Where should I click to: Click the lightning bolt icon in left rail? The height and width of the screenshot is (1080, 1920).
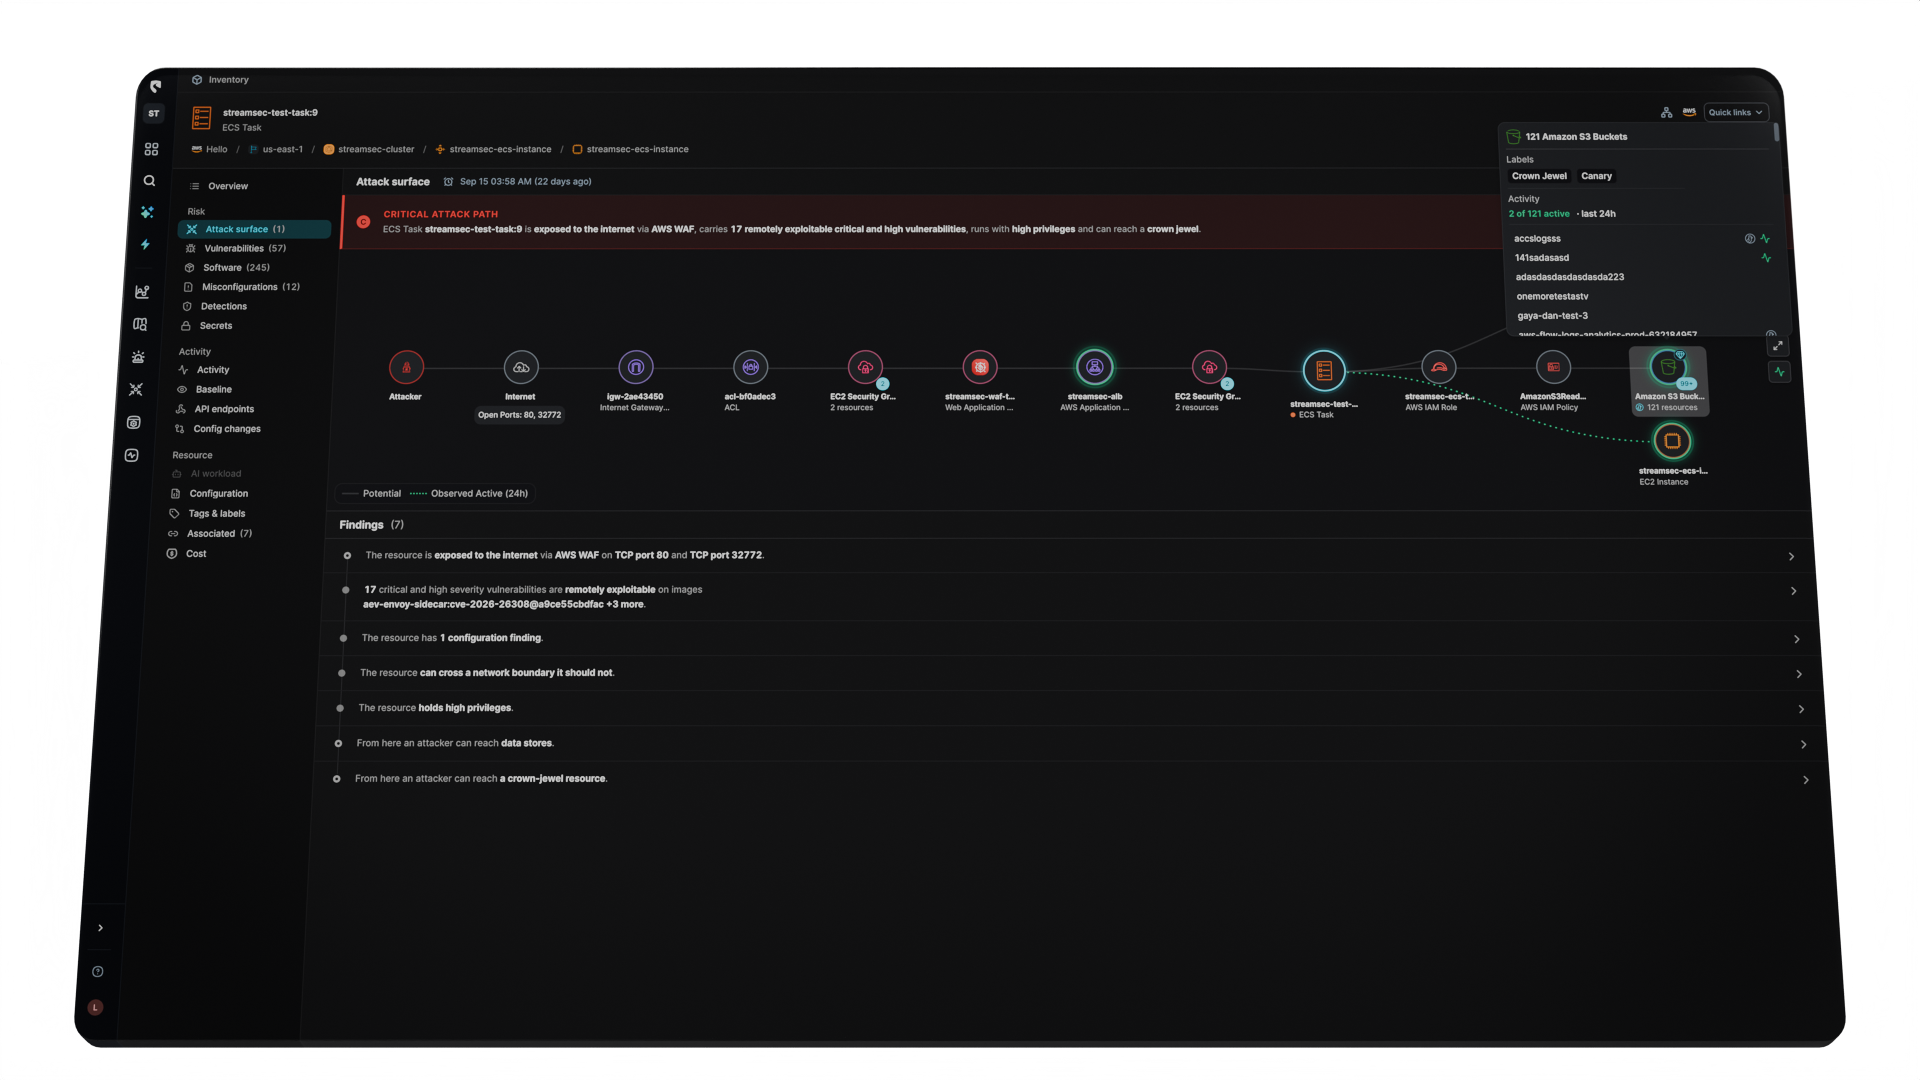click(x=145, y=244)
